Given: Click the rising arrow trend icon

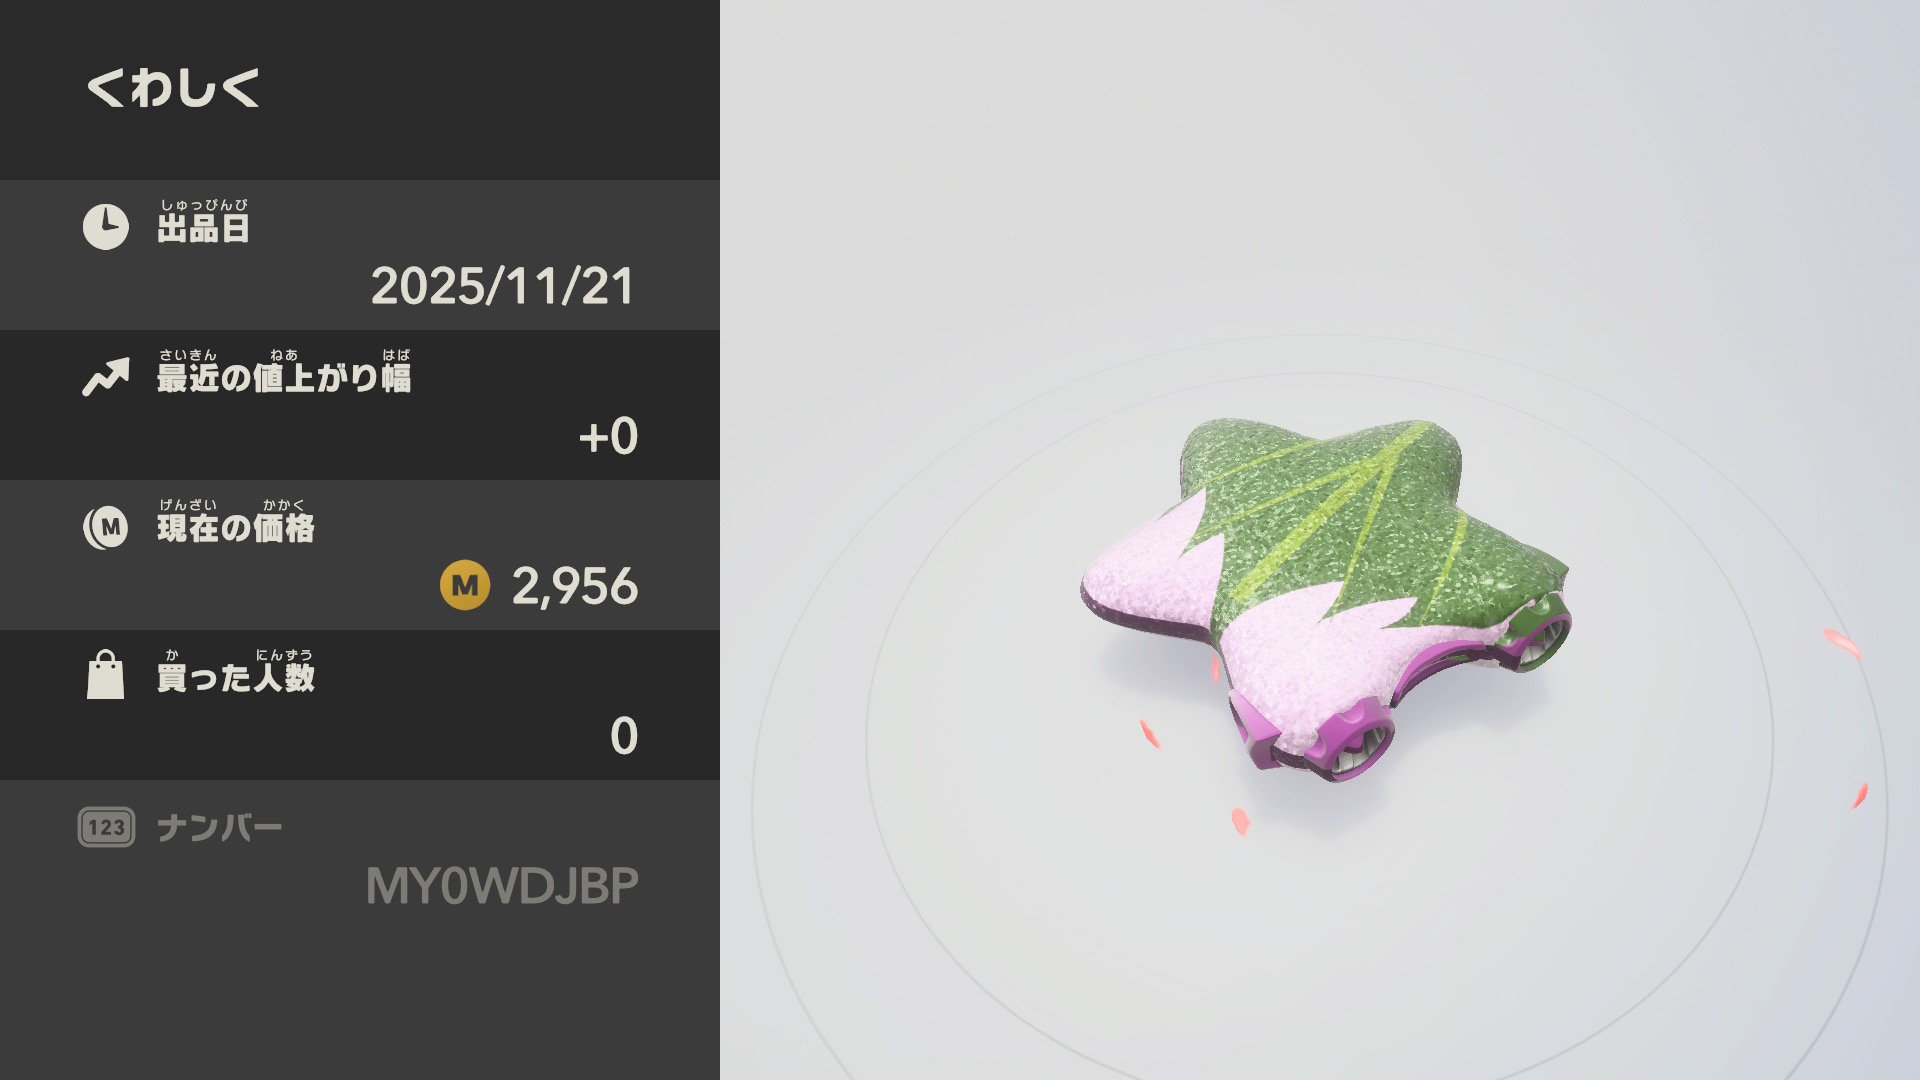Looking at the screenshot, I should [106, 377].
